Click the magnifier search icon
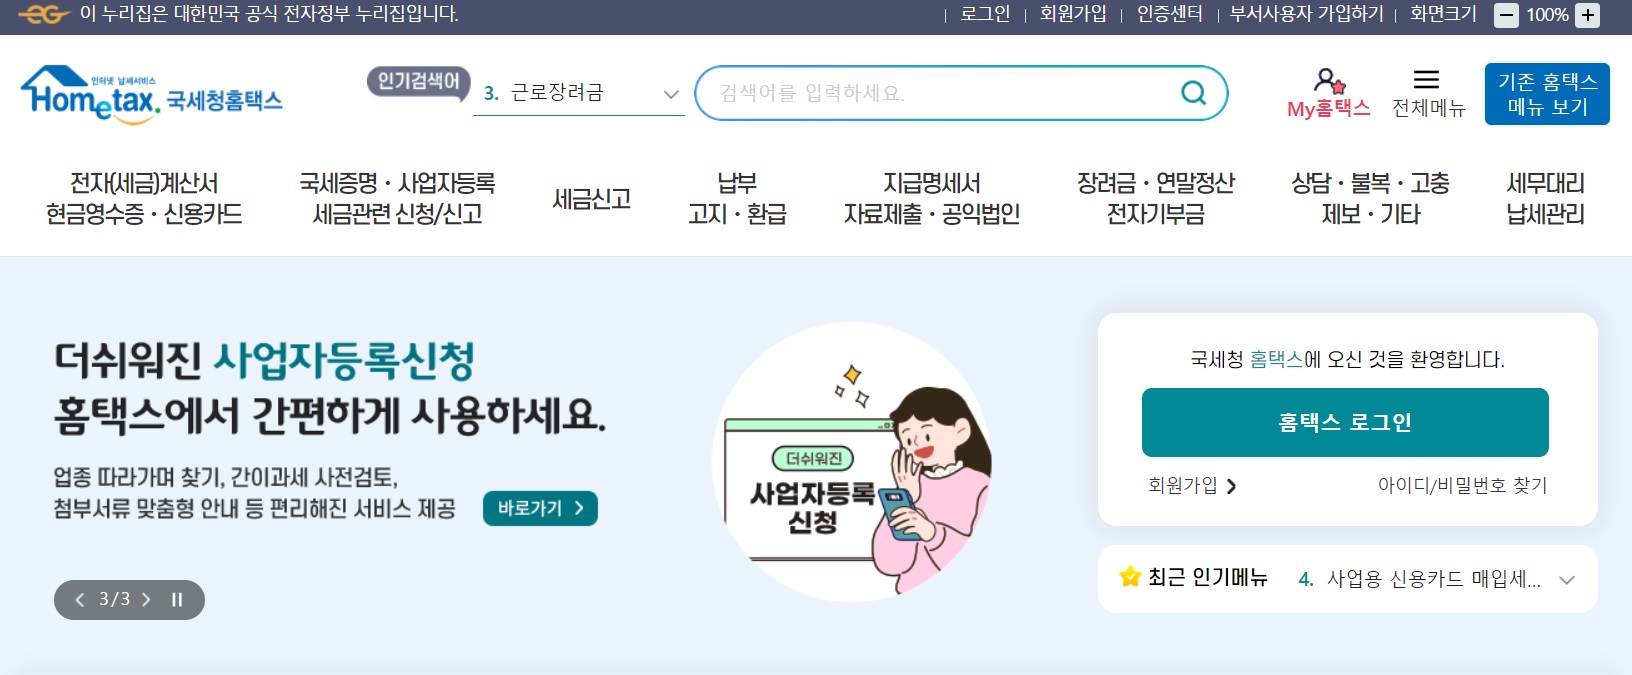Viewport: 1632px width, 675px height. 1193,93
